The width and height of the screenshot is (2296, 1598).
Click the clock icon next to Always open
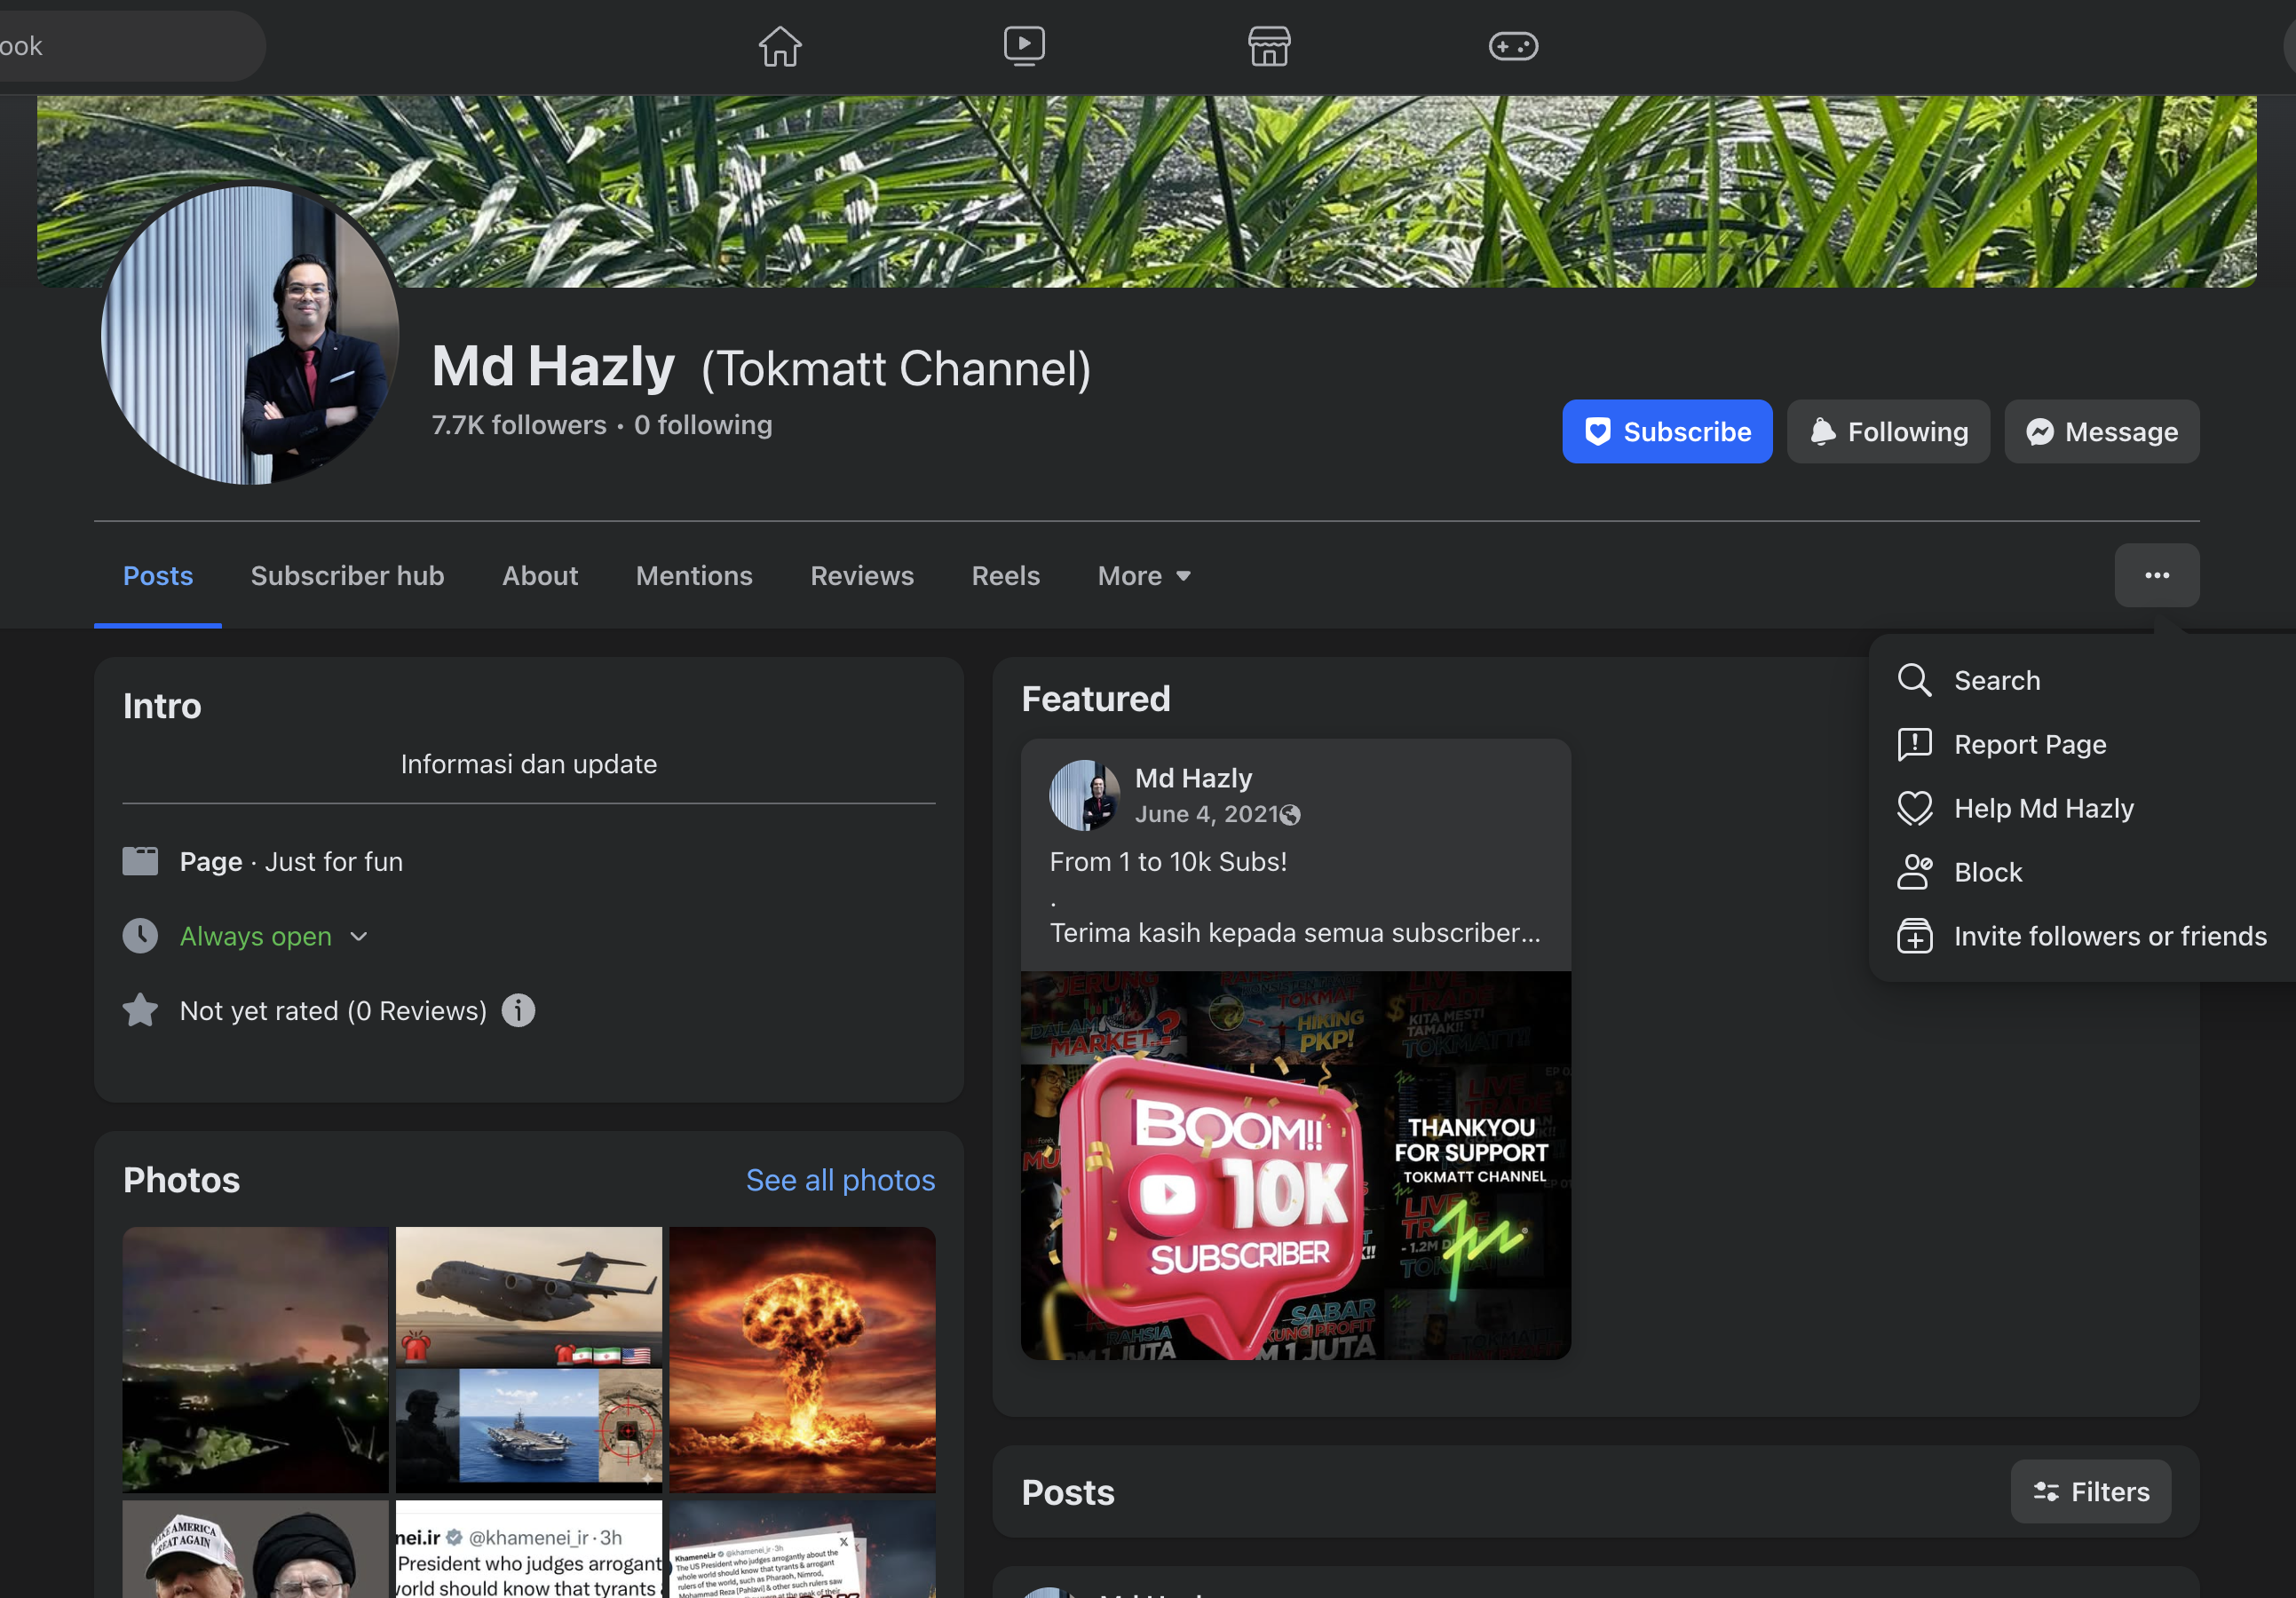coord(140,936)
